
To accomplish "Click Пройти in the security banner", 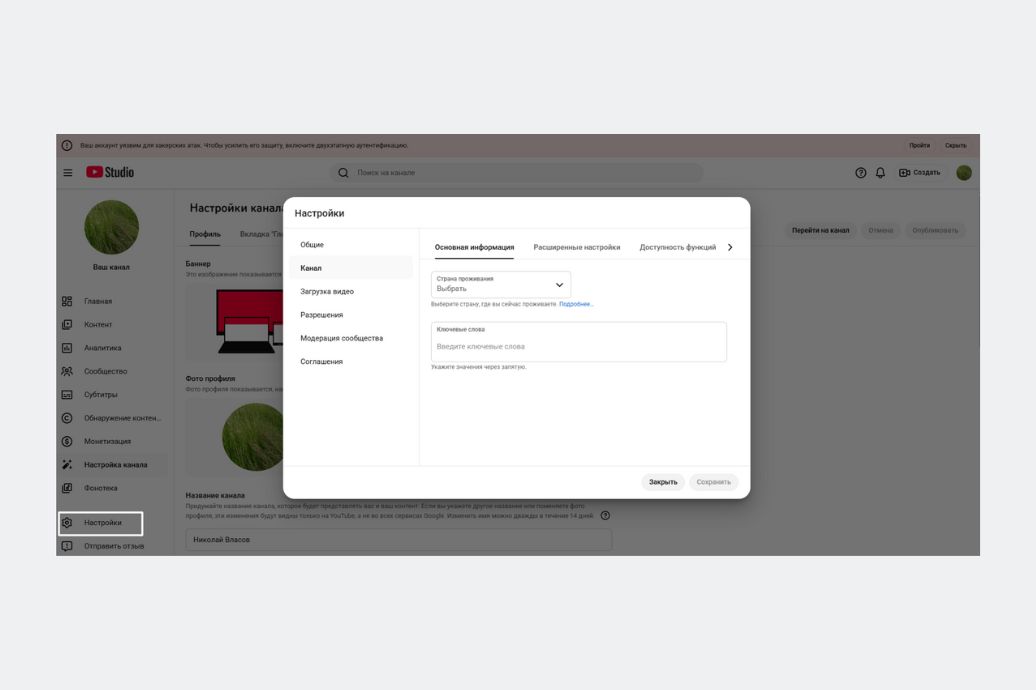I will [x=919, y=145].
